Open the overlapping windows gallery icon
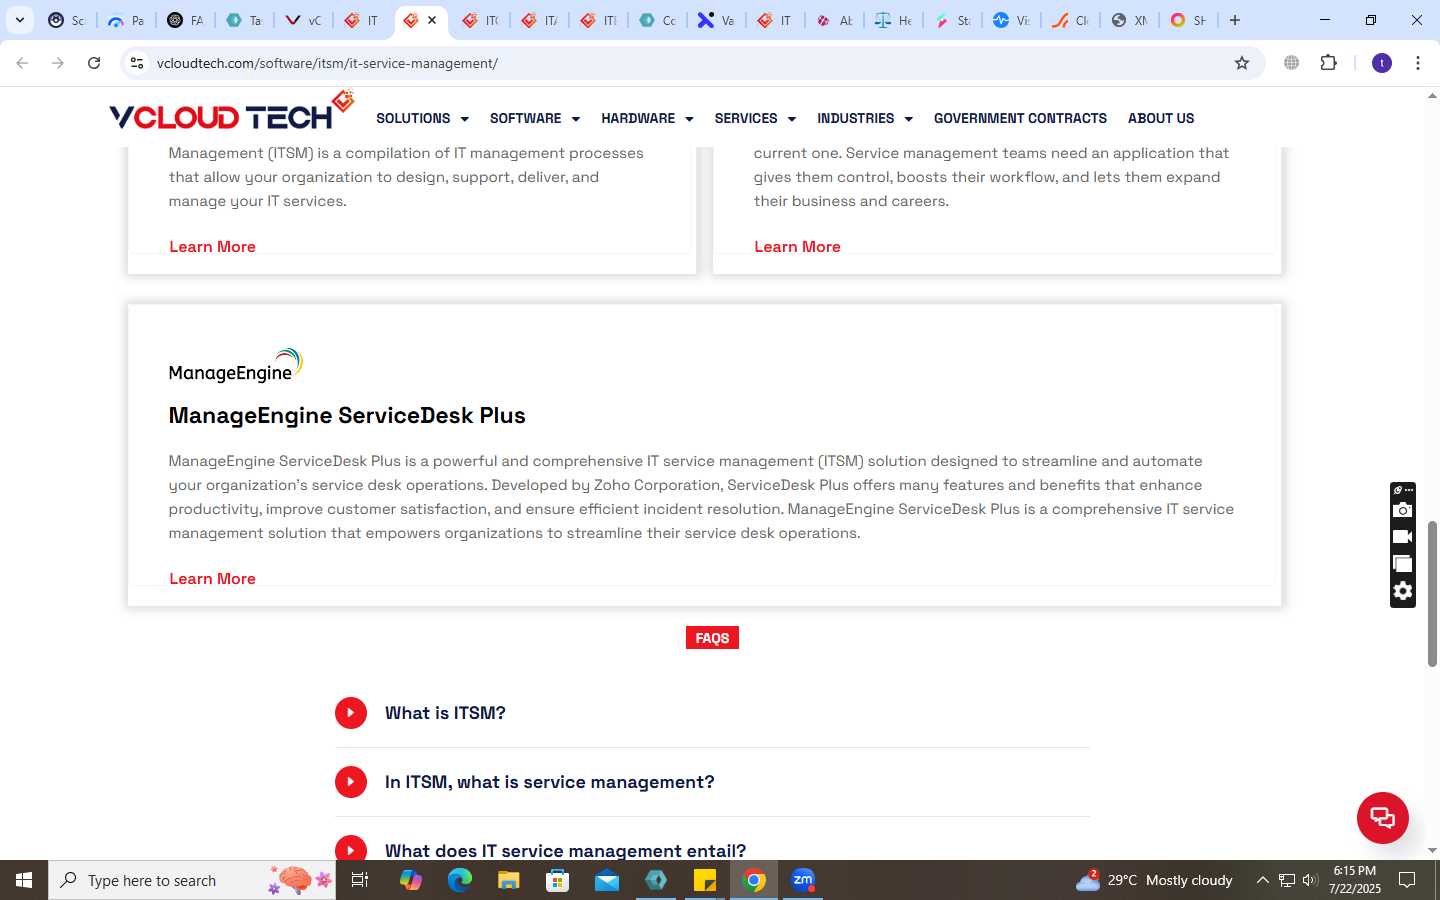1440x900 pixels. 1402,564
